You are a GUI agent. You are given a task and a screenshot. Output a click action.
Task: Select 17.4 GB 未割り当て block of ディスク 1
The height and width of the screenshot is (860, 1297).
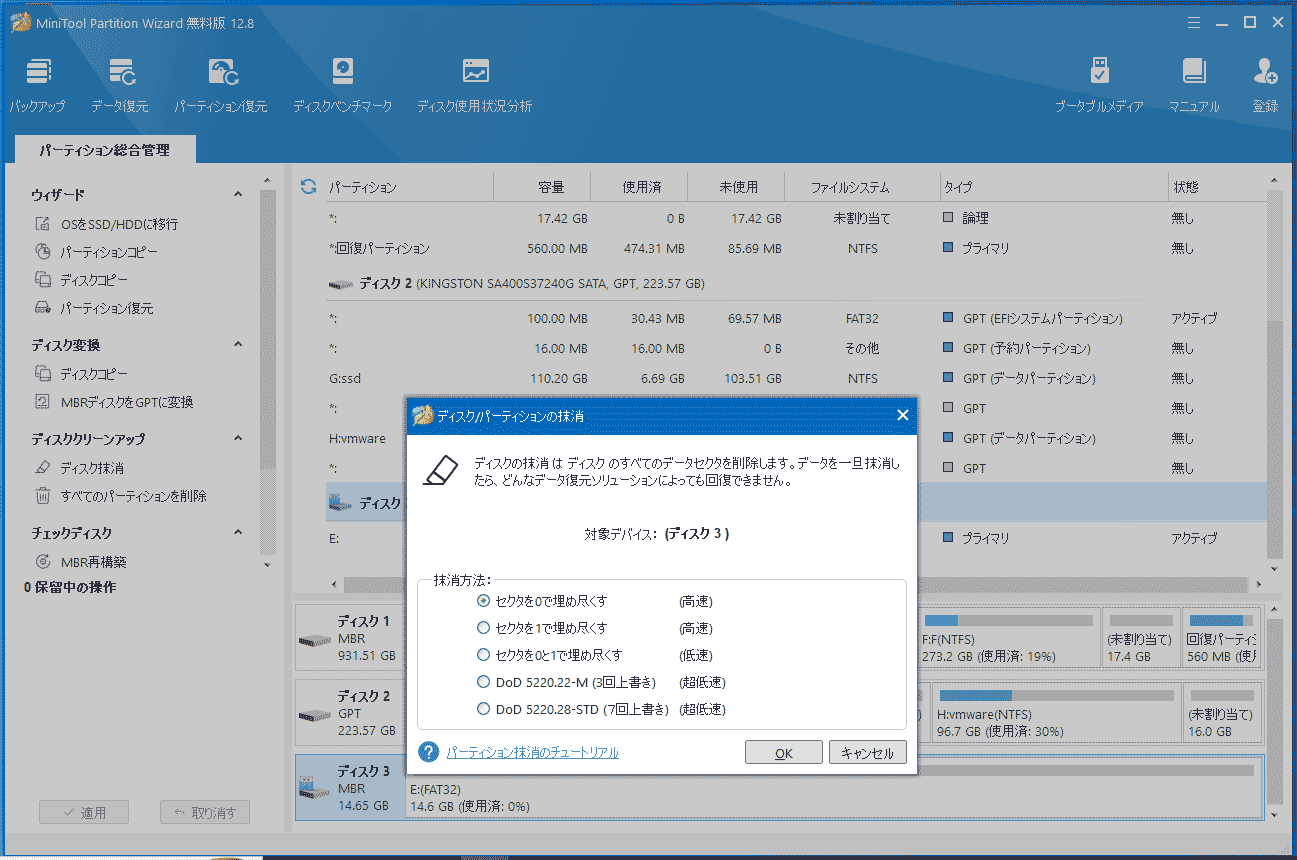[x=1140, y=639]
